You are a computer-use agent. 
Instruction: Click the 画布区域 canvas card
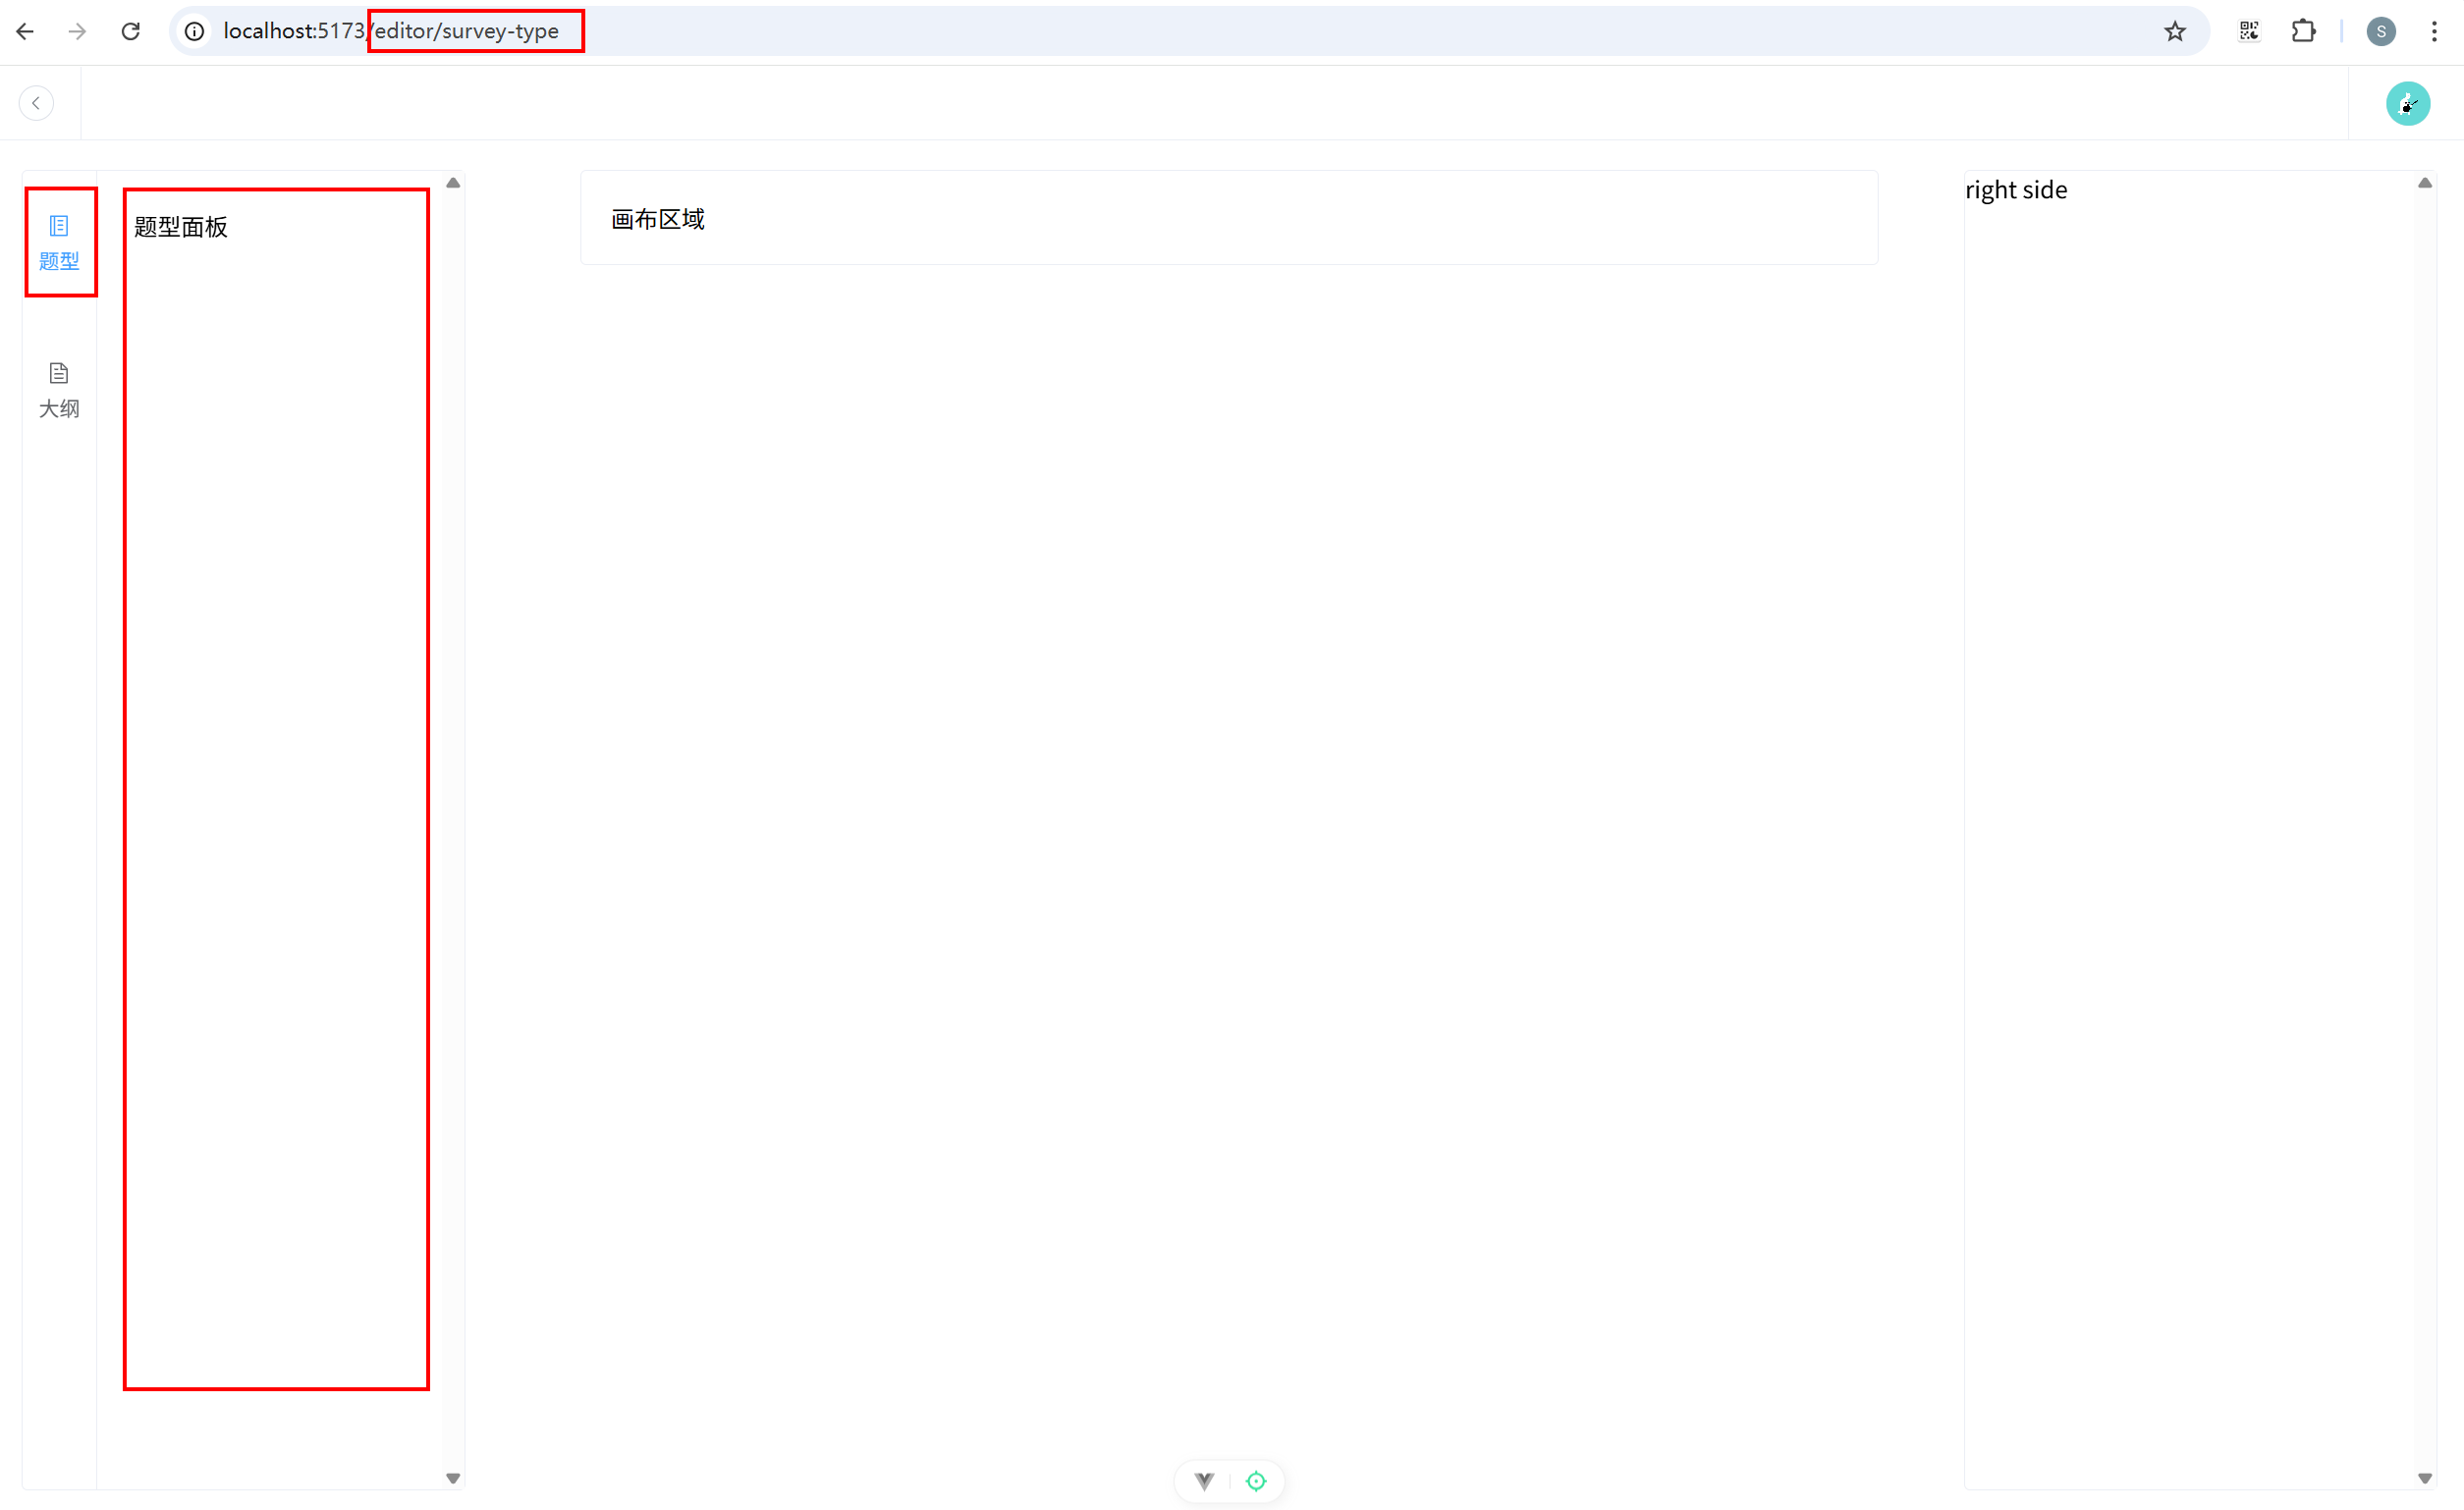(x=1228, y=218)
